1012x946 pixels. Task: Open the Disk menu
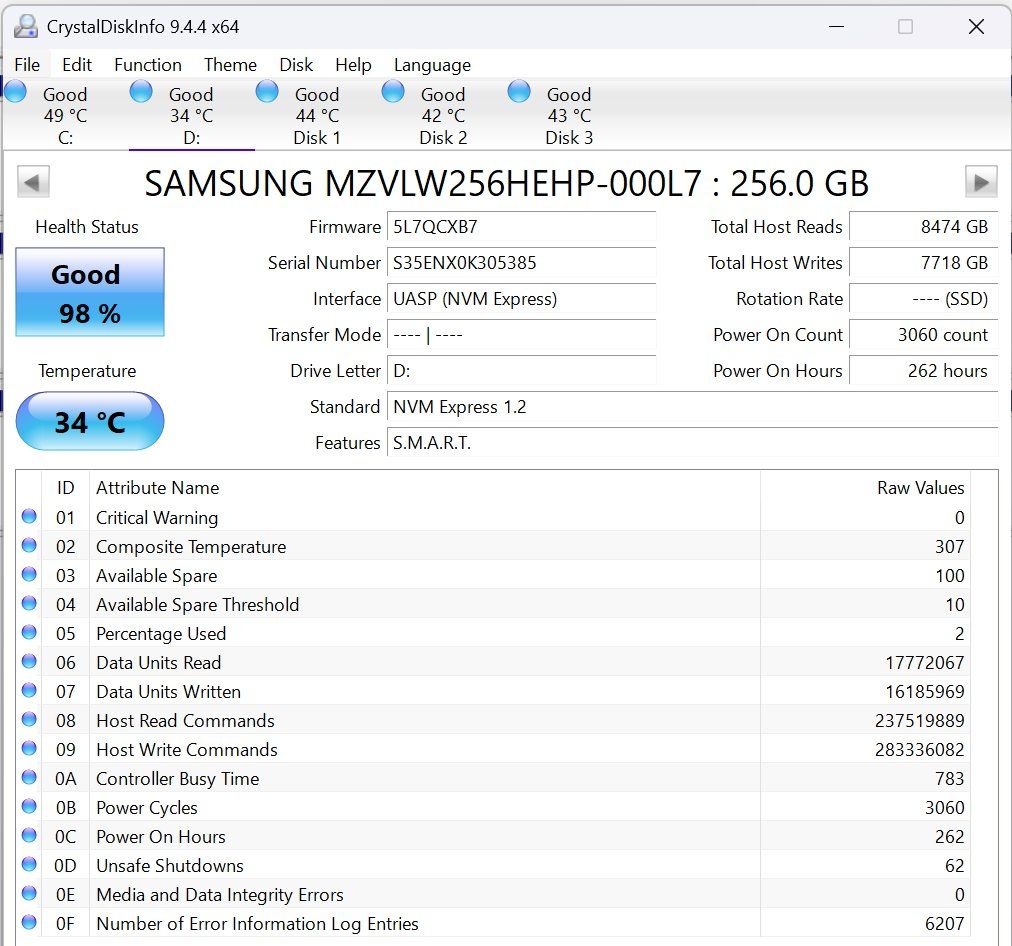coord(296,65)
